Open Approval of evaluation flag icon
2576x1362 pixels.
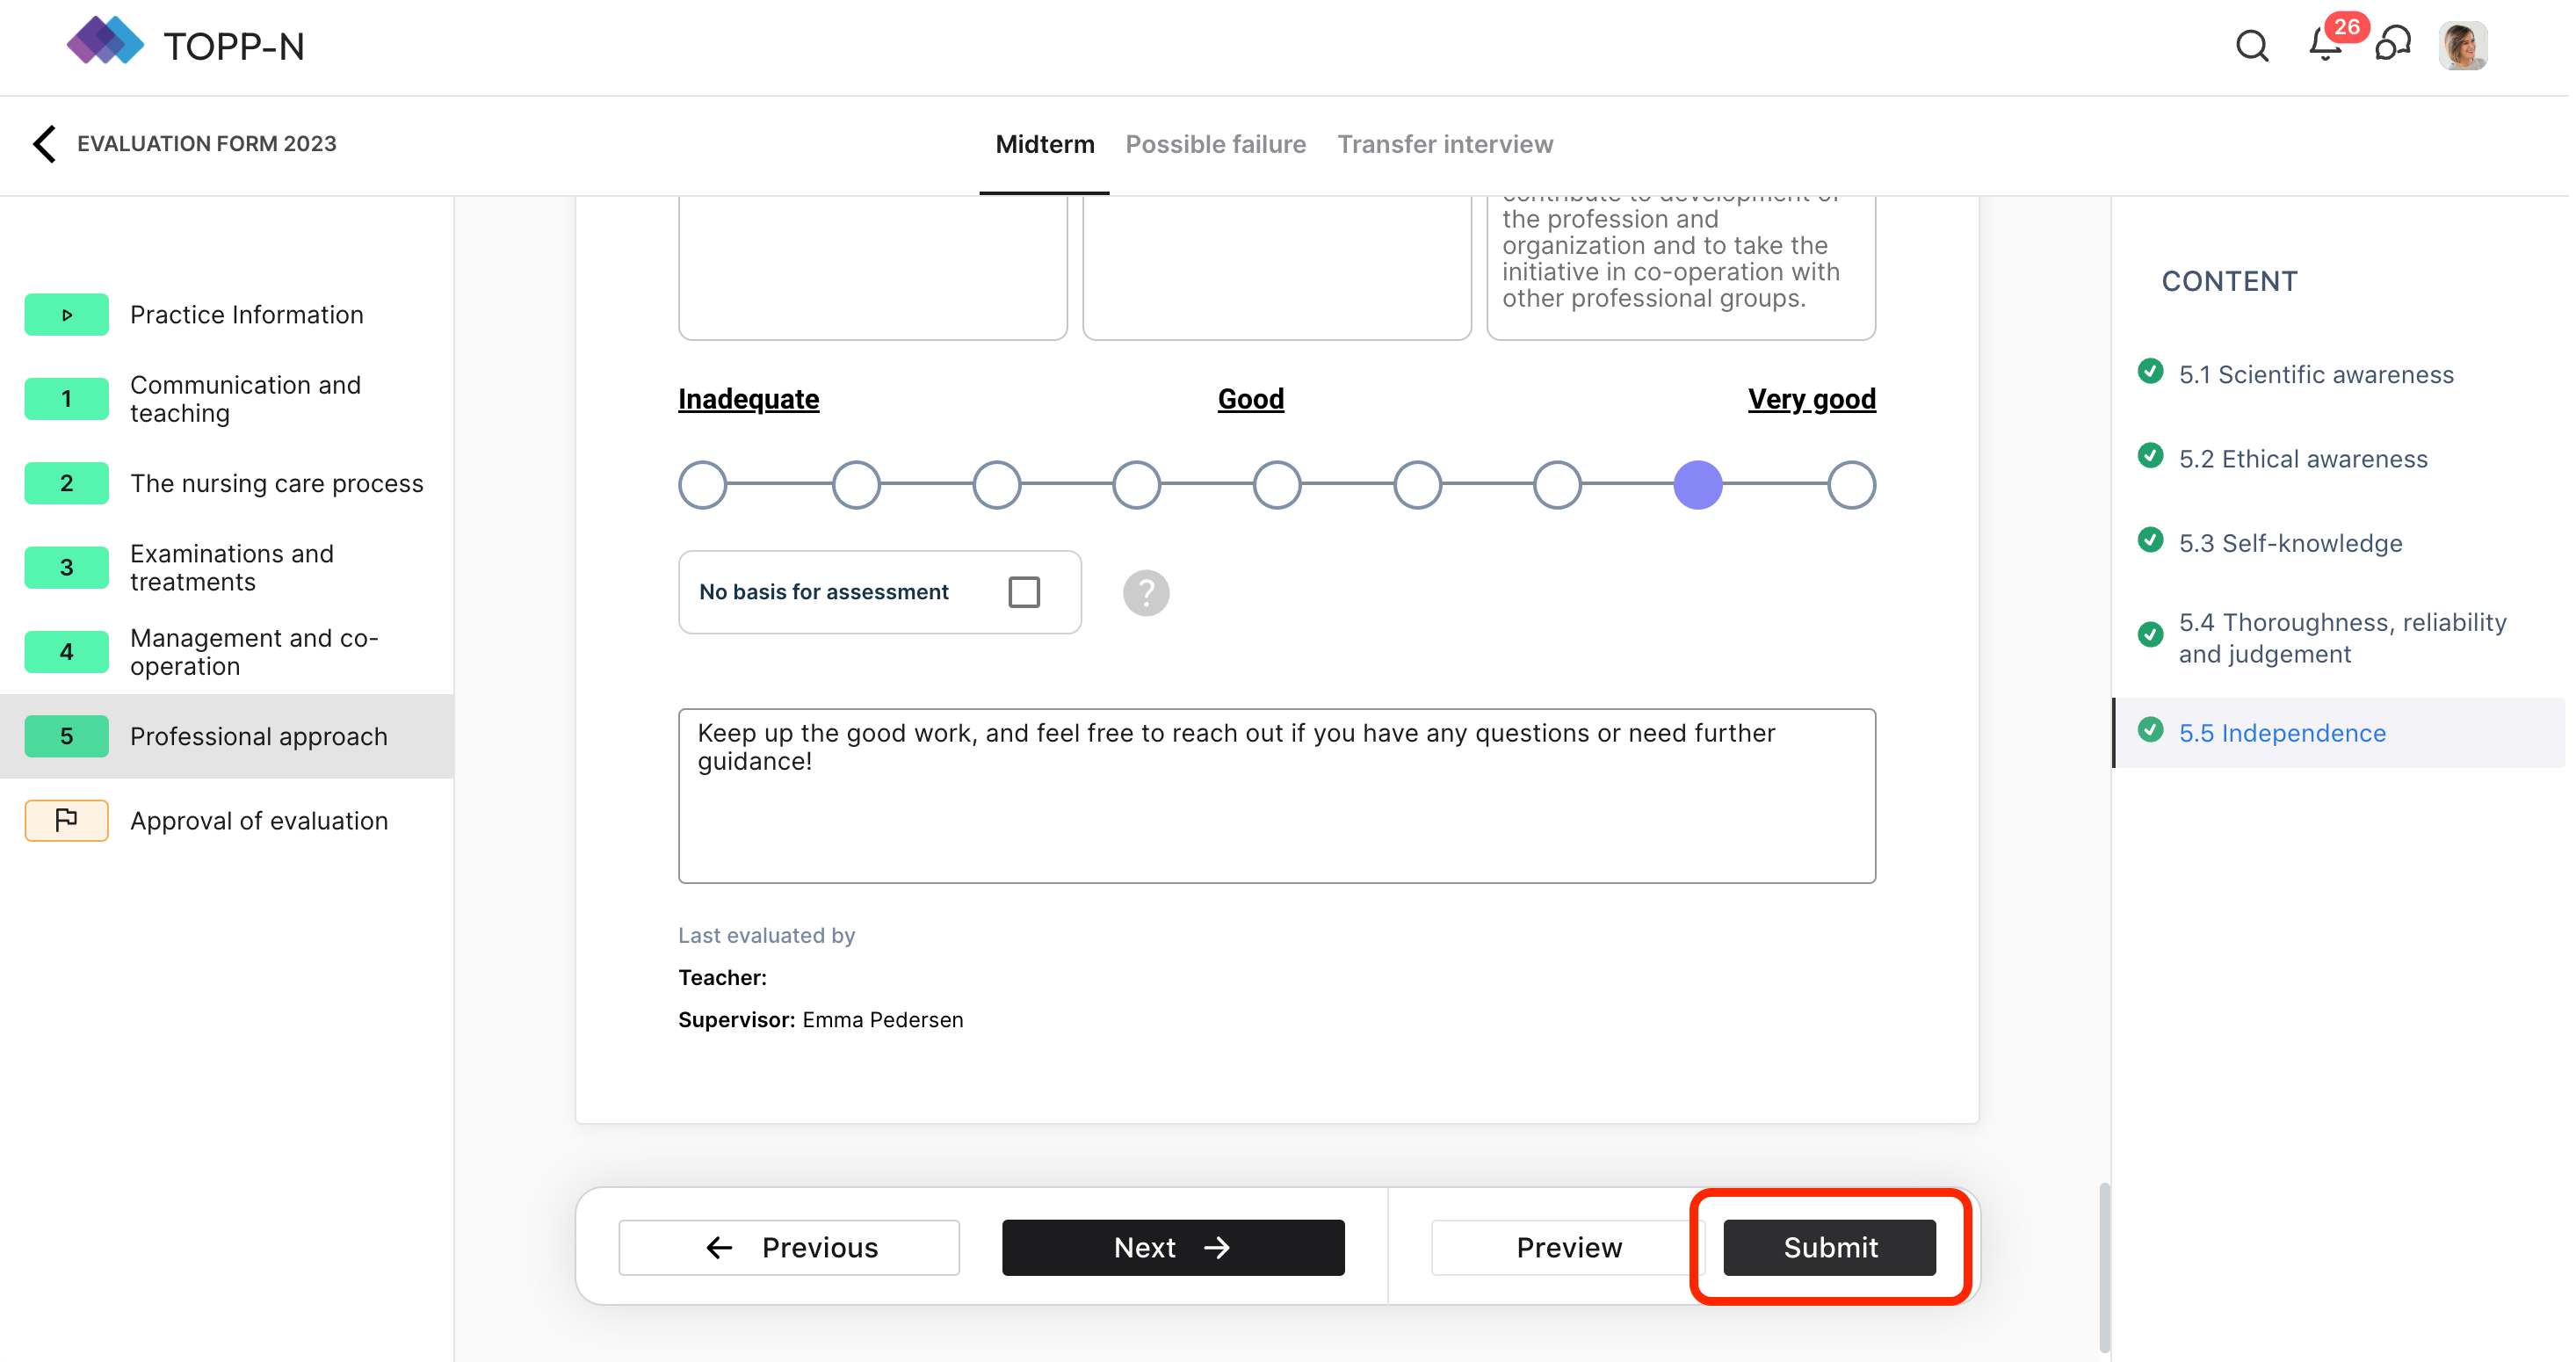click(66, 821)
